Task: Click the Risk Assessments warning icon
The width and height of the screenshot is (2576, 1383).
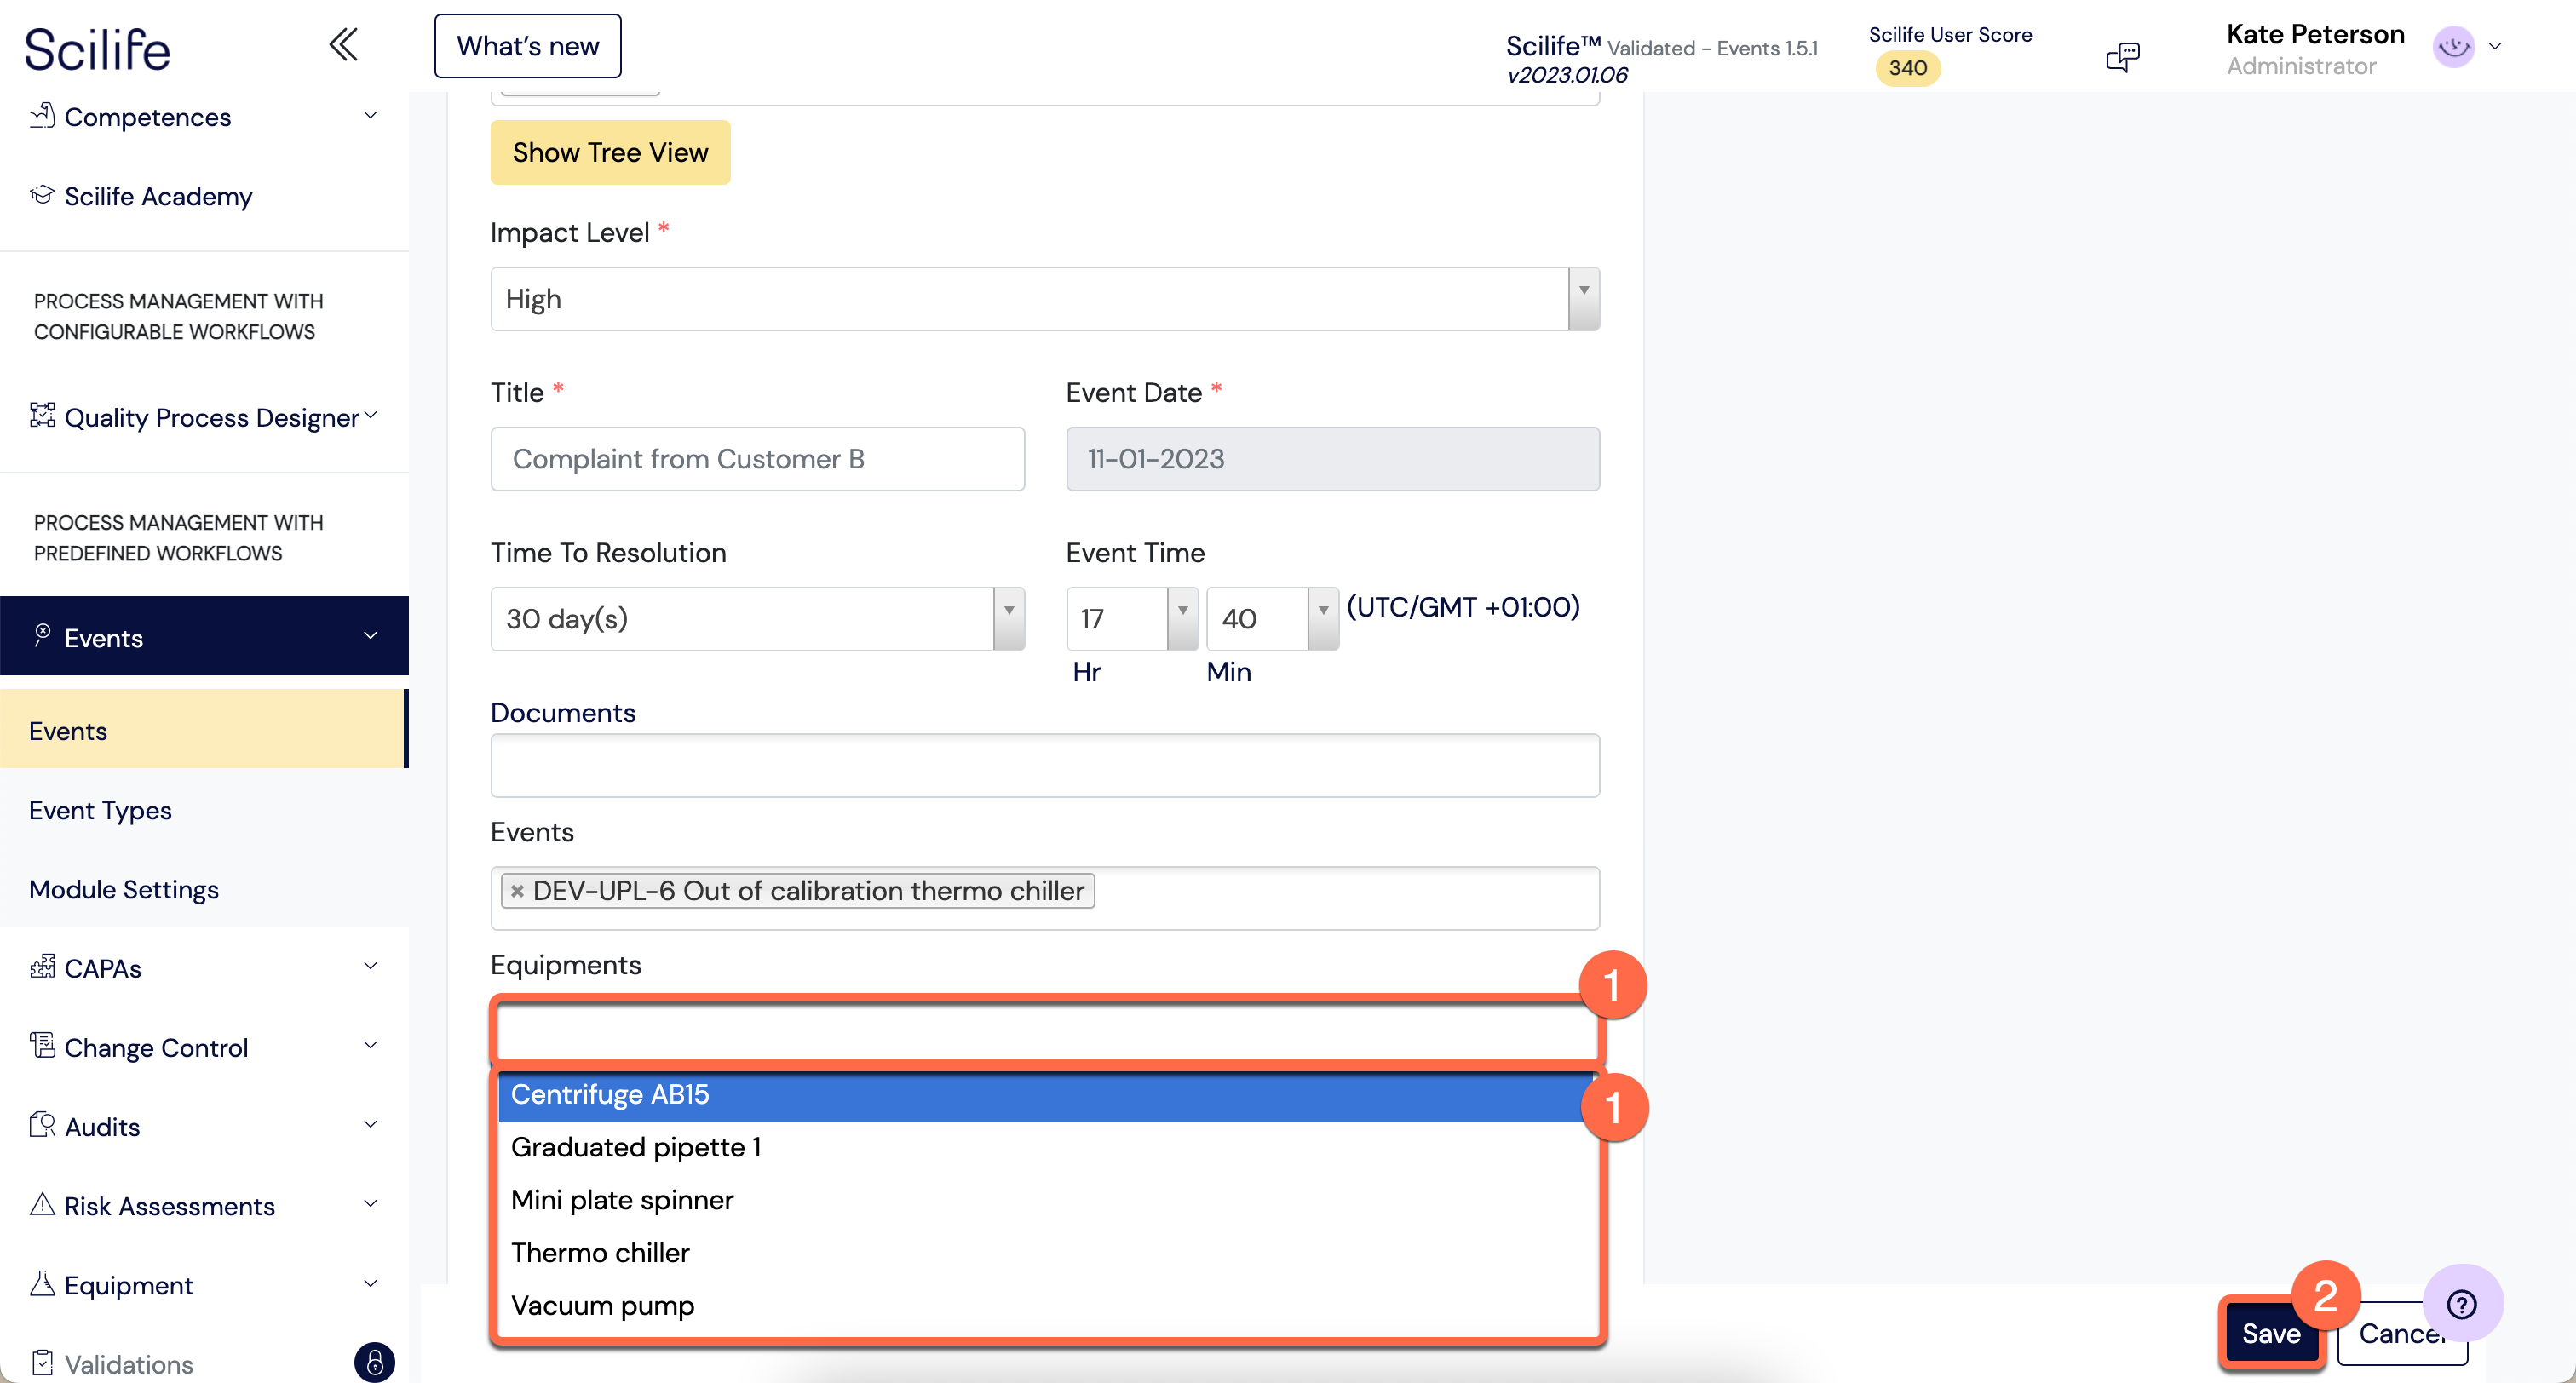Action: pyautogui.click(x=42, y=1204)
